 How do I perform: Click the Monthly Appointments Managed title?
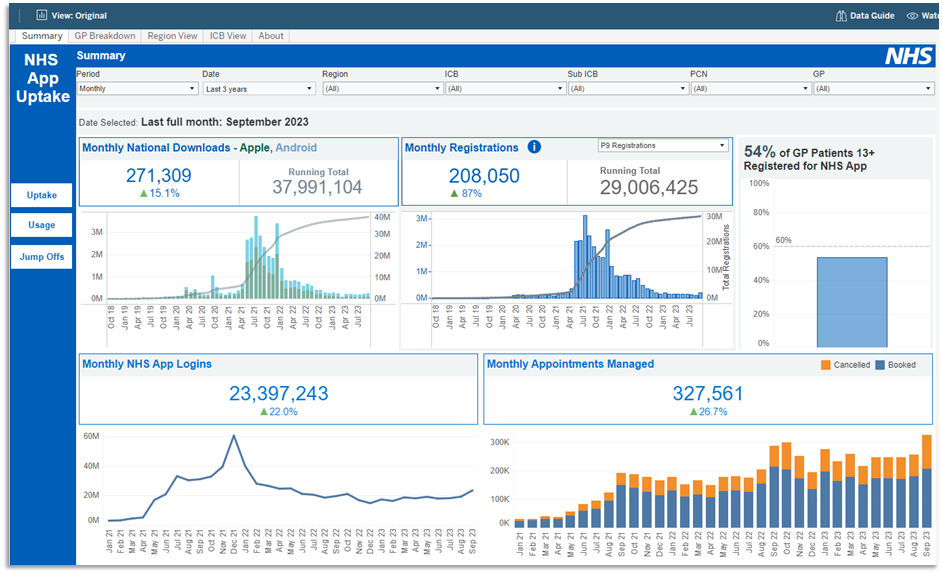570,364
